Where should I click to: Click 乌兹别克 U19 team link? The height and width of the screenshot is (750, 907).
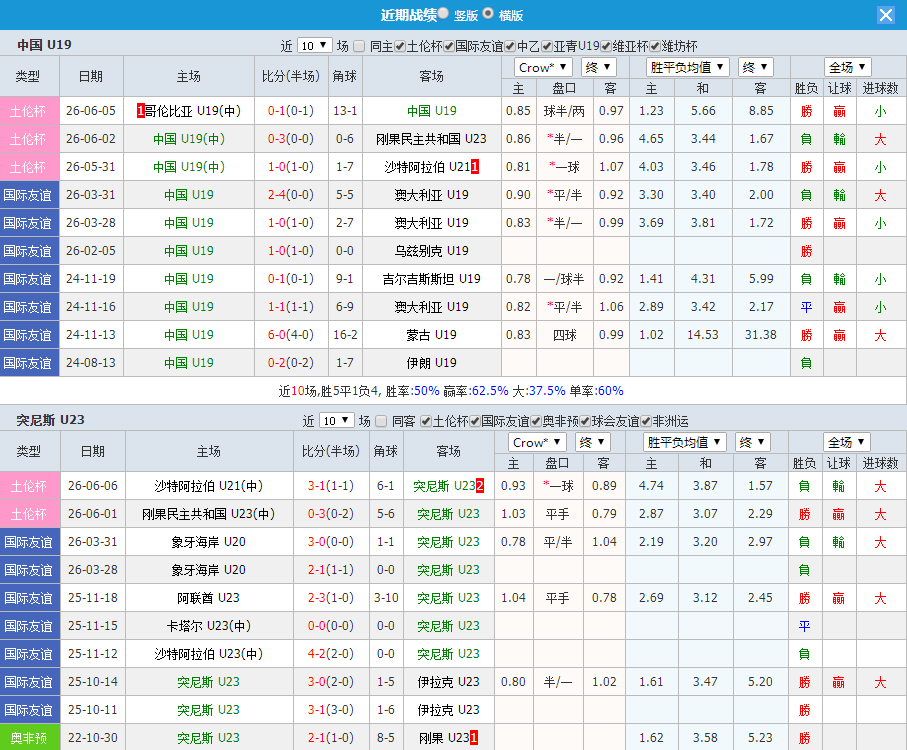431,251
